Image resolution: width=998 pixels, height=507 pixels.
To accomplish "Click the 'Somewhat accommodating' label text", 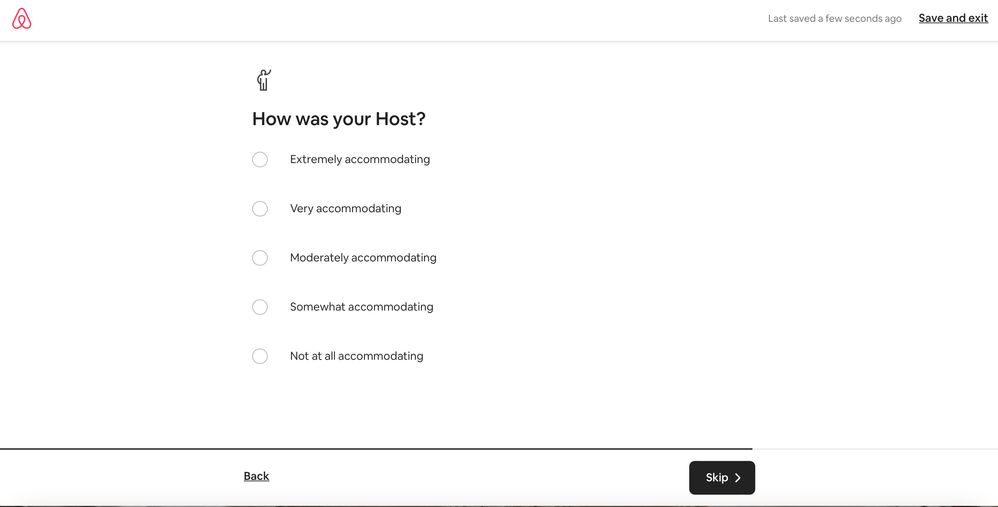I will point(361,307).
